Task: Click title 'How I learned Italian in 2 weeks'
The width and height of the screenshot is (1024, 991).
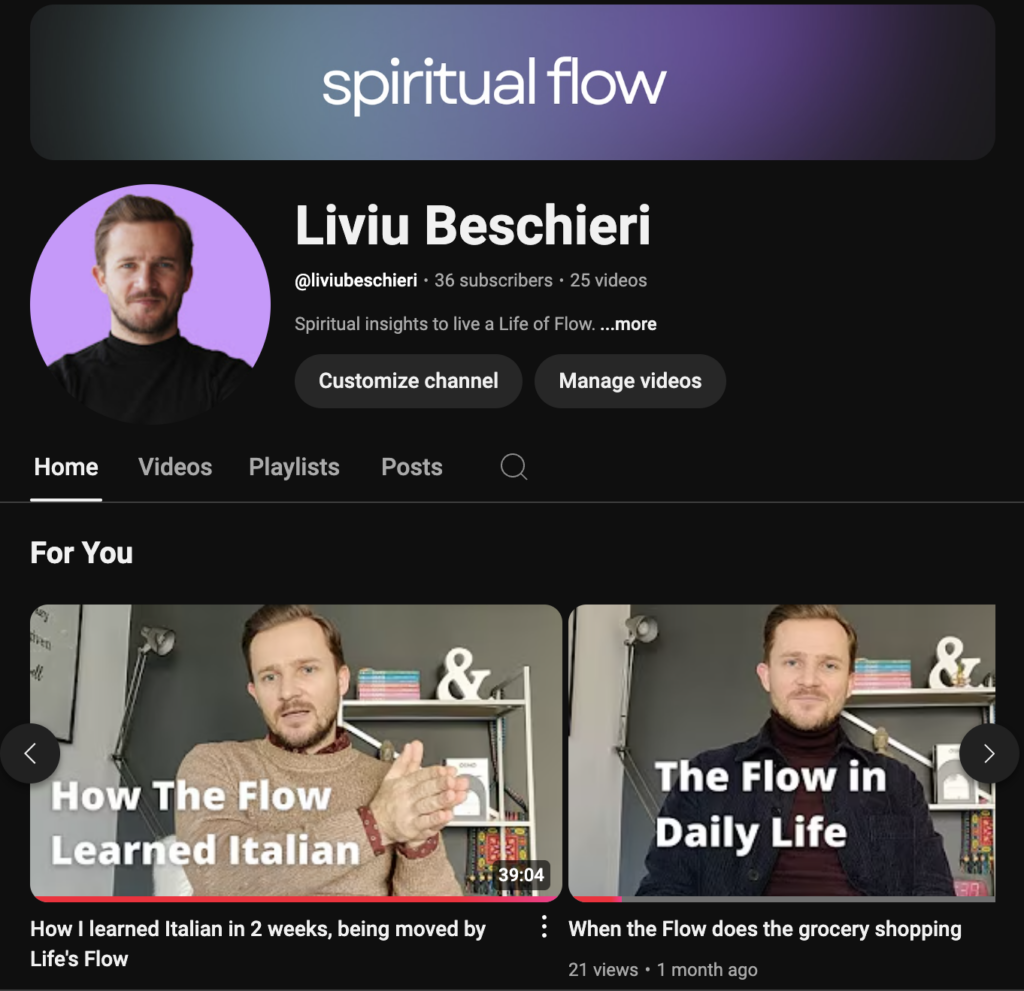Action: (x=258, y=944)
